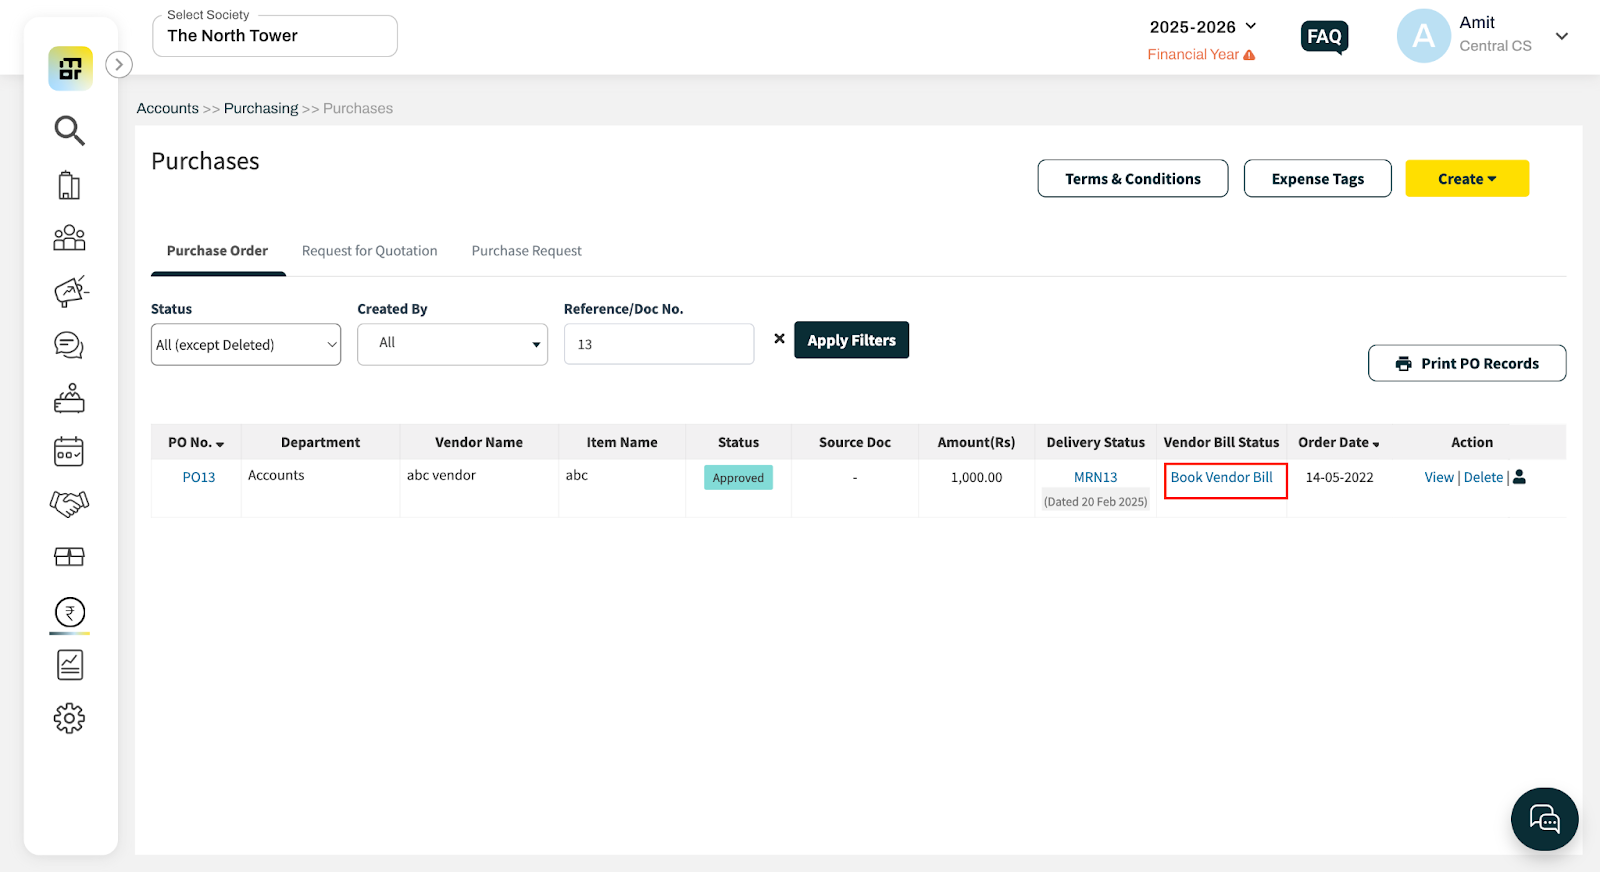
Task: Open the members group icon in sidebar
Action: click(x=69, y=238)
